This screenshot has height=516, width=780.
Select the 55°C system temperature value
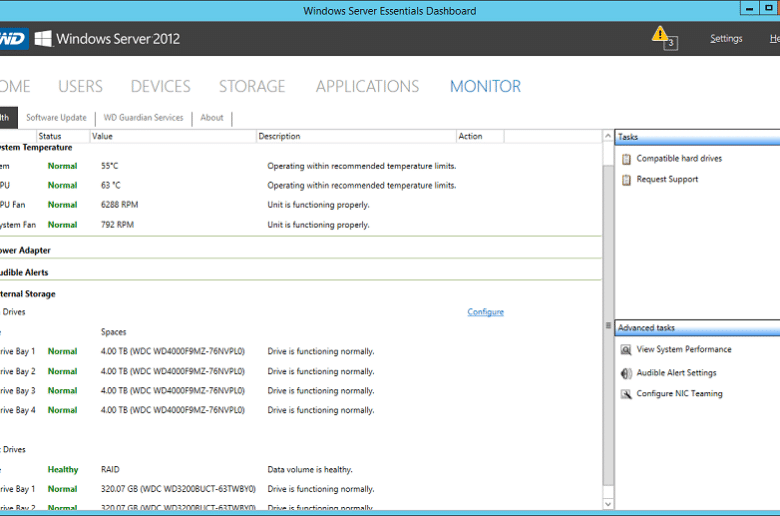109,166
